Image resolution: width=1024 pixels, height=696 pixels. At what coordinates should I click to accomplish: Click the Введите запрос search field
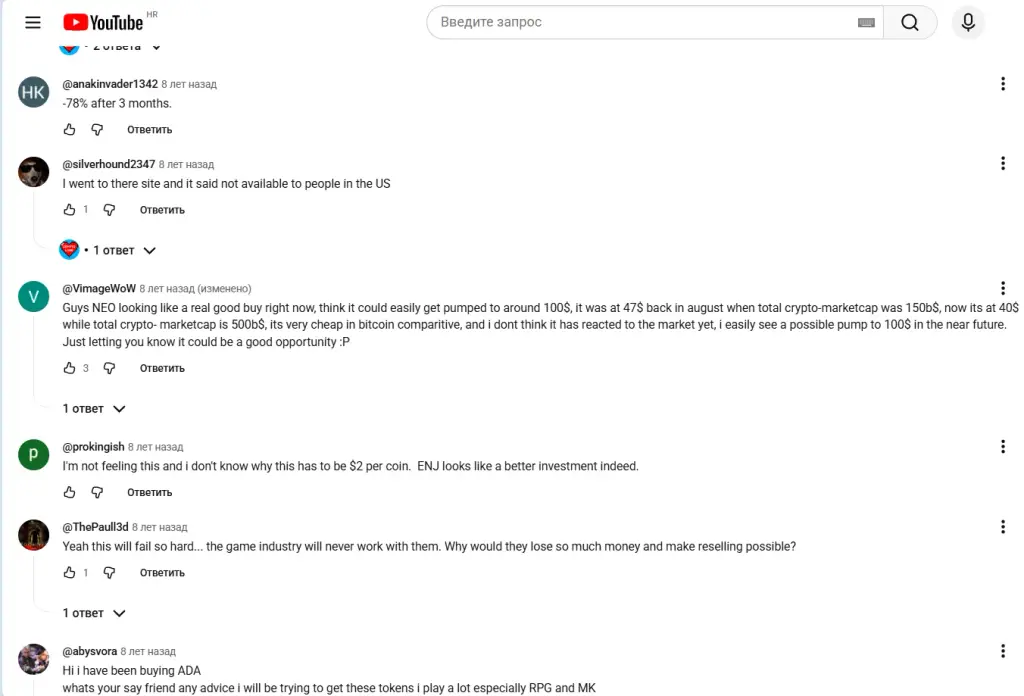[647, 22]
